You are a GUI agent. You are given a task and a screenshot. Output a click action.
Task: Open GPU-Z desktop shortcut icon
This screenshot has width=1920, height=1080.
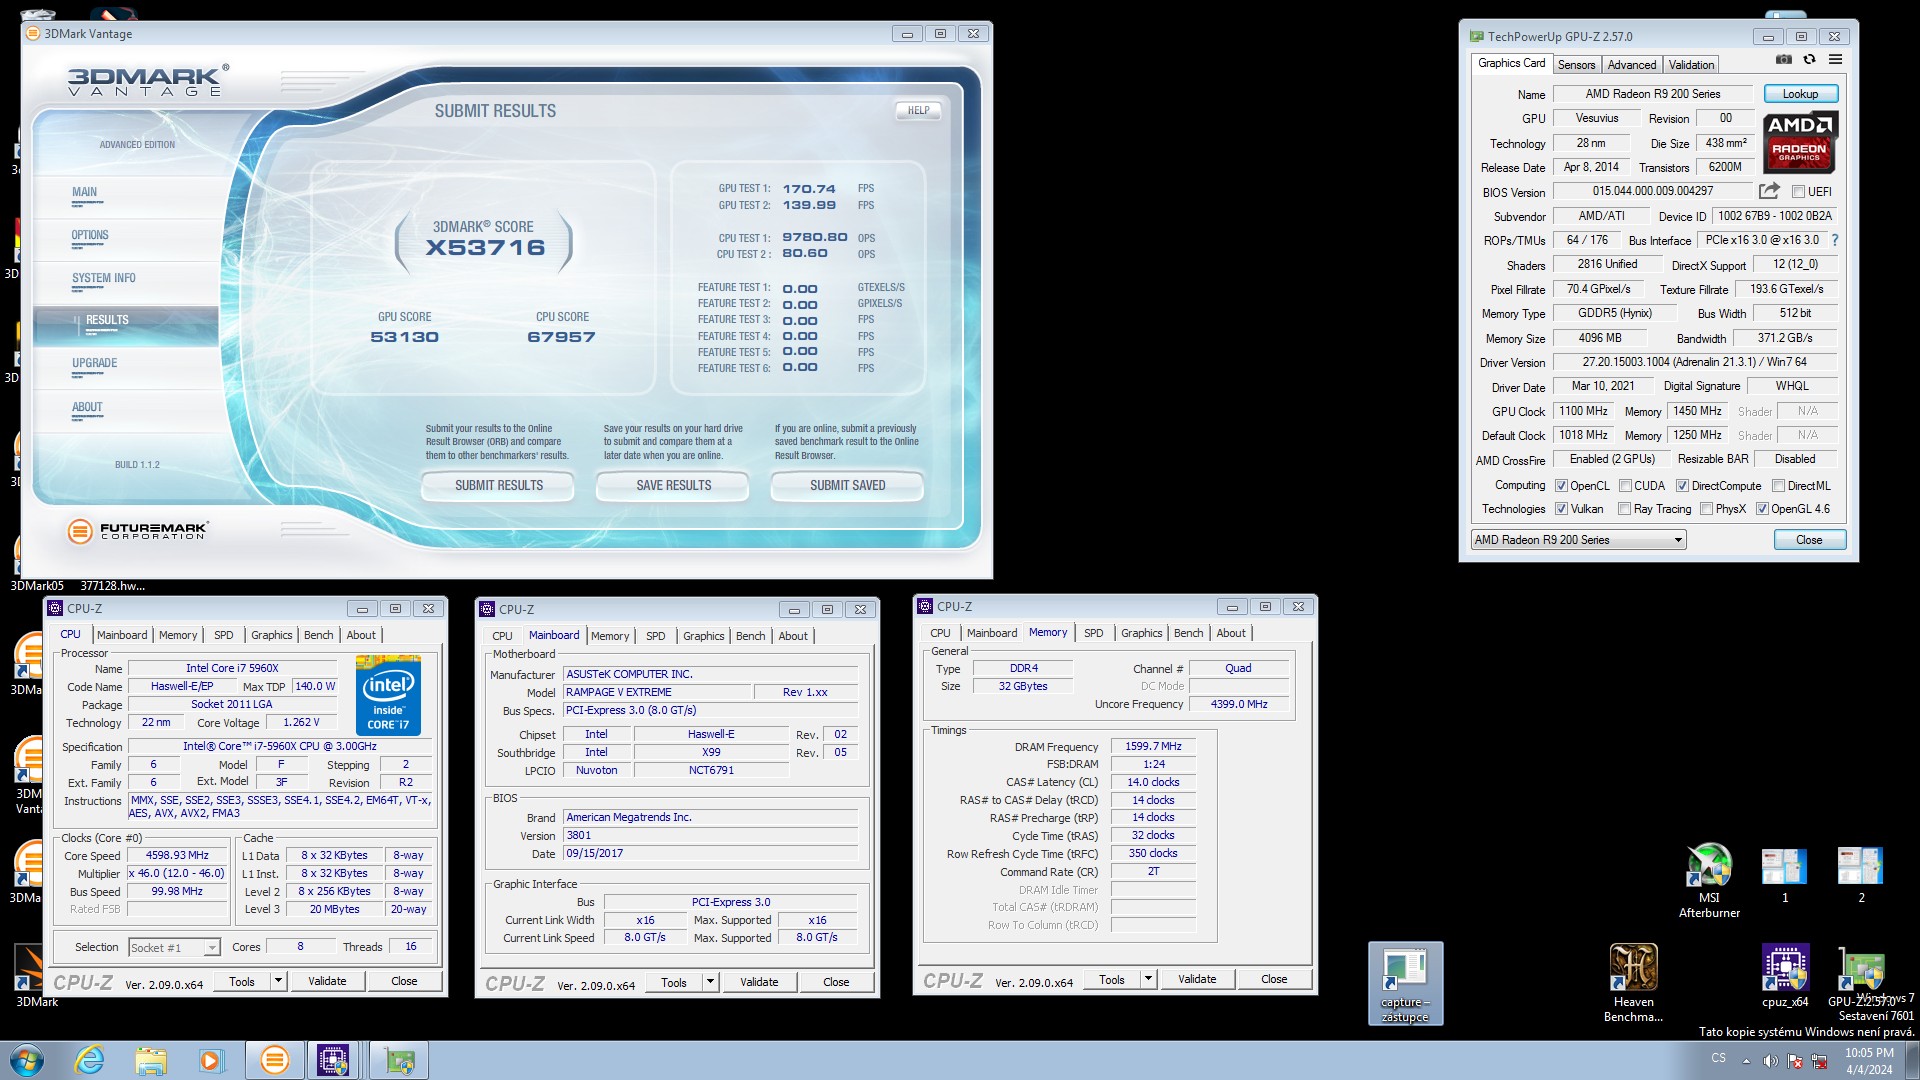pos(1861,975)
